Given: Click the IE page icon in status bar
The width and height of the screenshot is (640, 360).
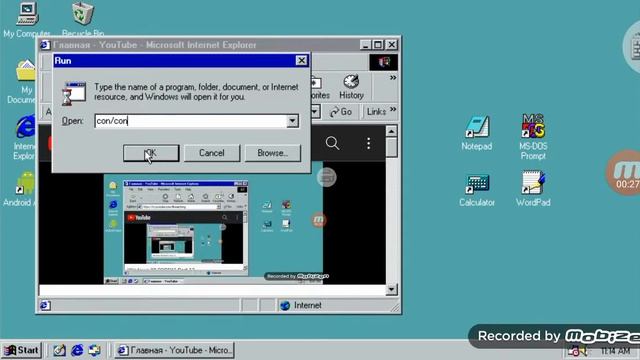Looking at the screenshot, I should coord(45,305).
